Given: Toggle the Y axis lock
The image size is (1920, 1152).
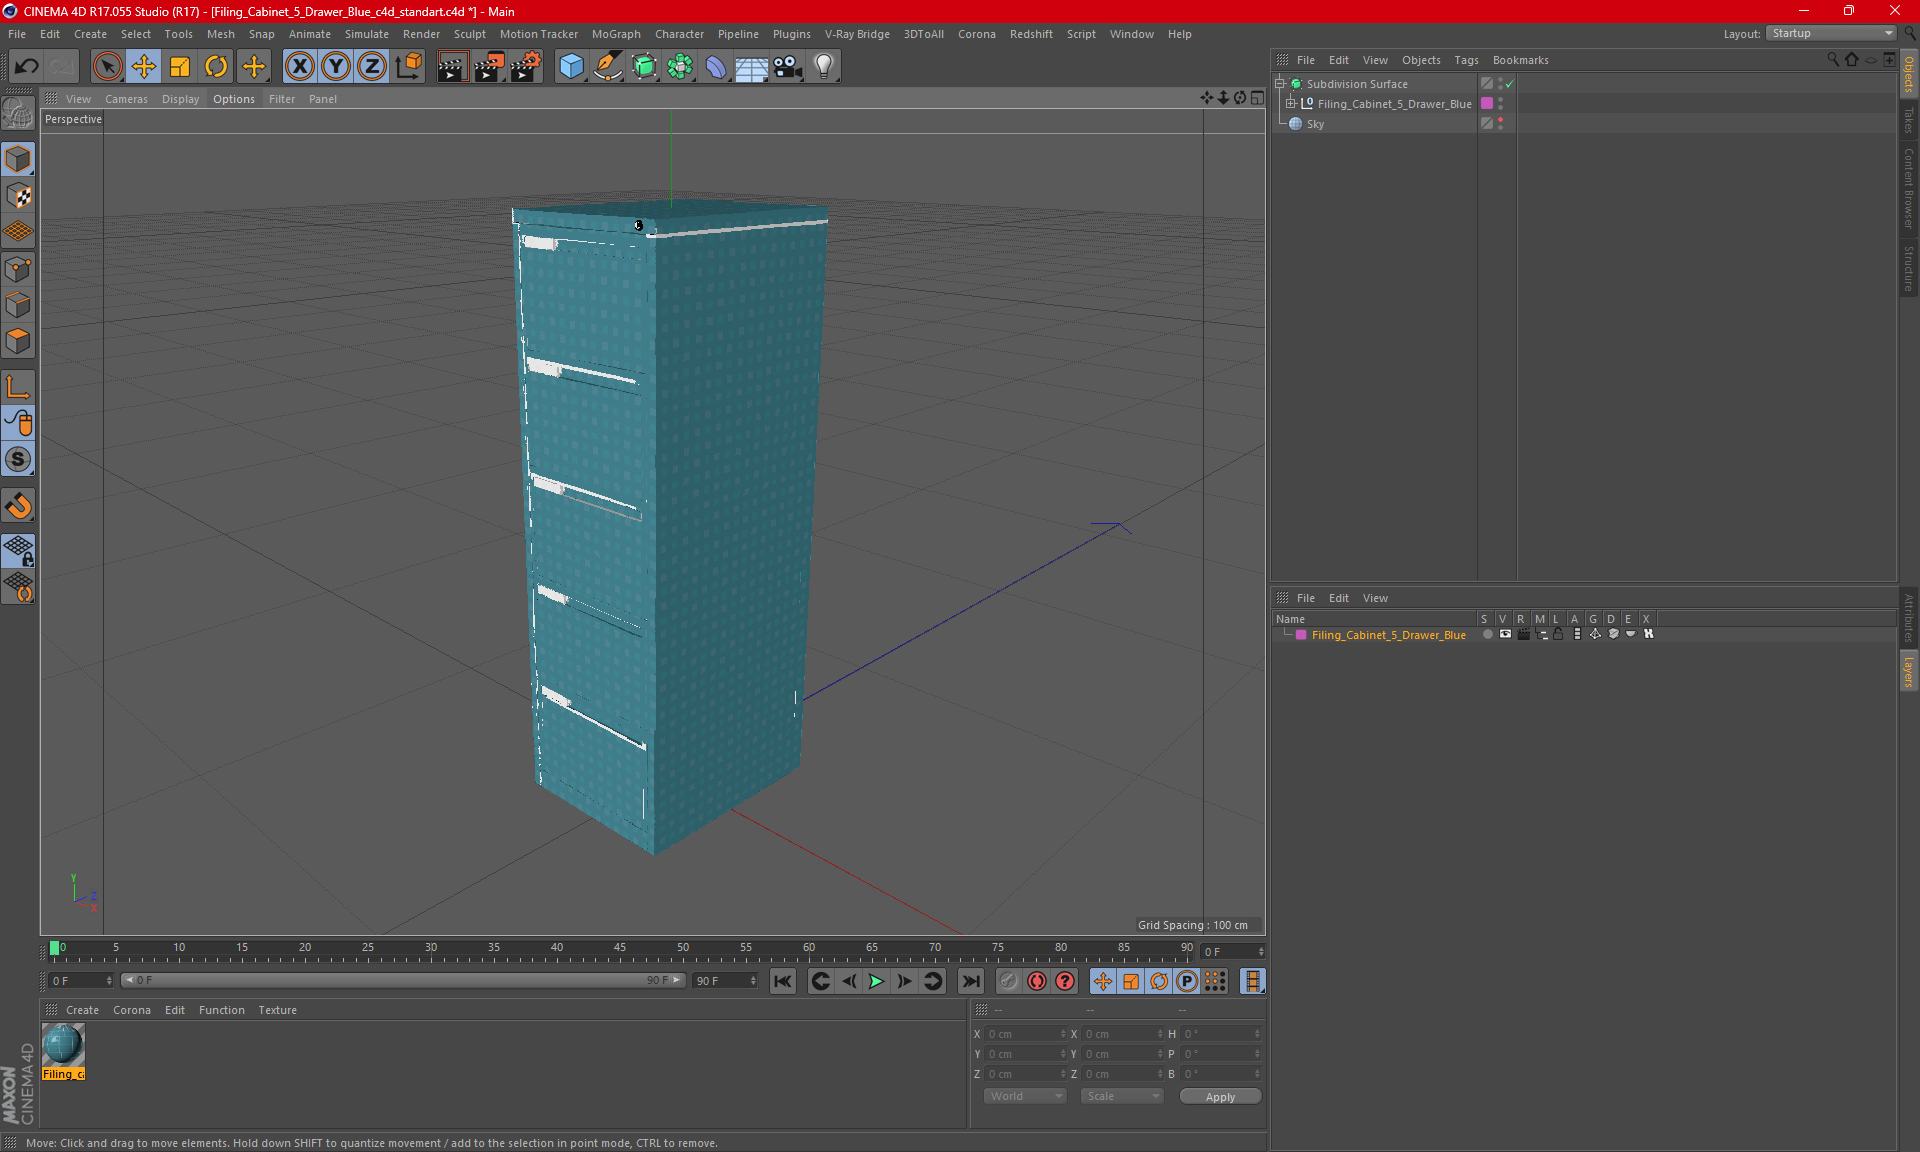Looking at the screenshot, I should coord(336,66).
